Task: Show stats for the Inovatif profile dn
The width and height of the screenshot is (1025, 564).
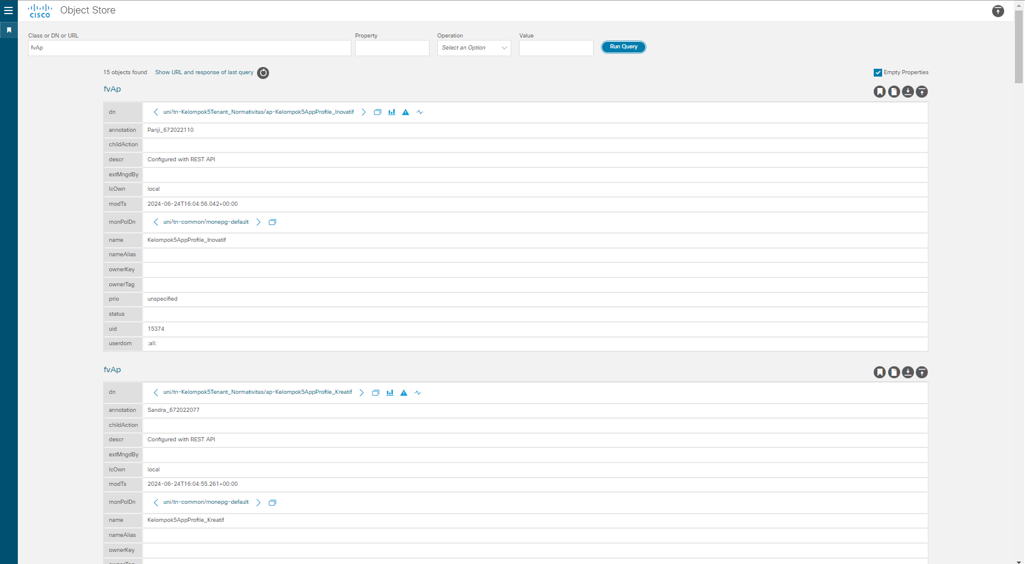Action: pyautogui.click(x=392, y=112)
